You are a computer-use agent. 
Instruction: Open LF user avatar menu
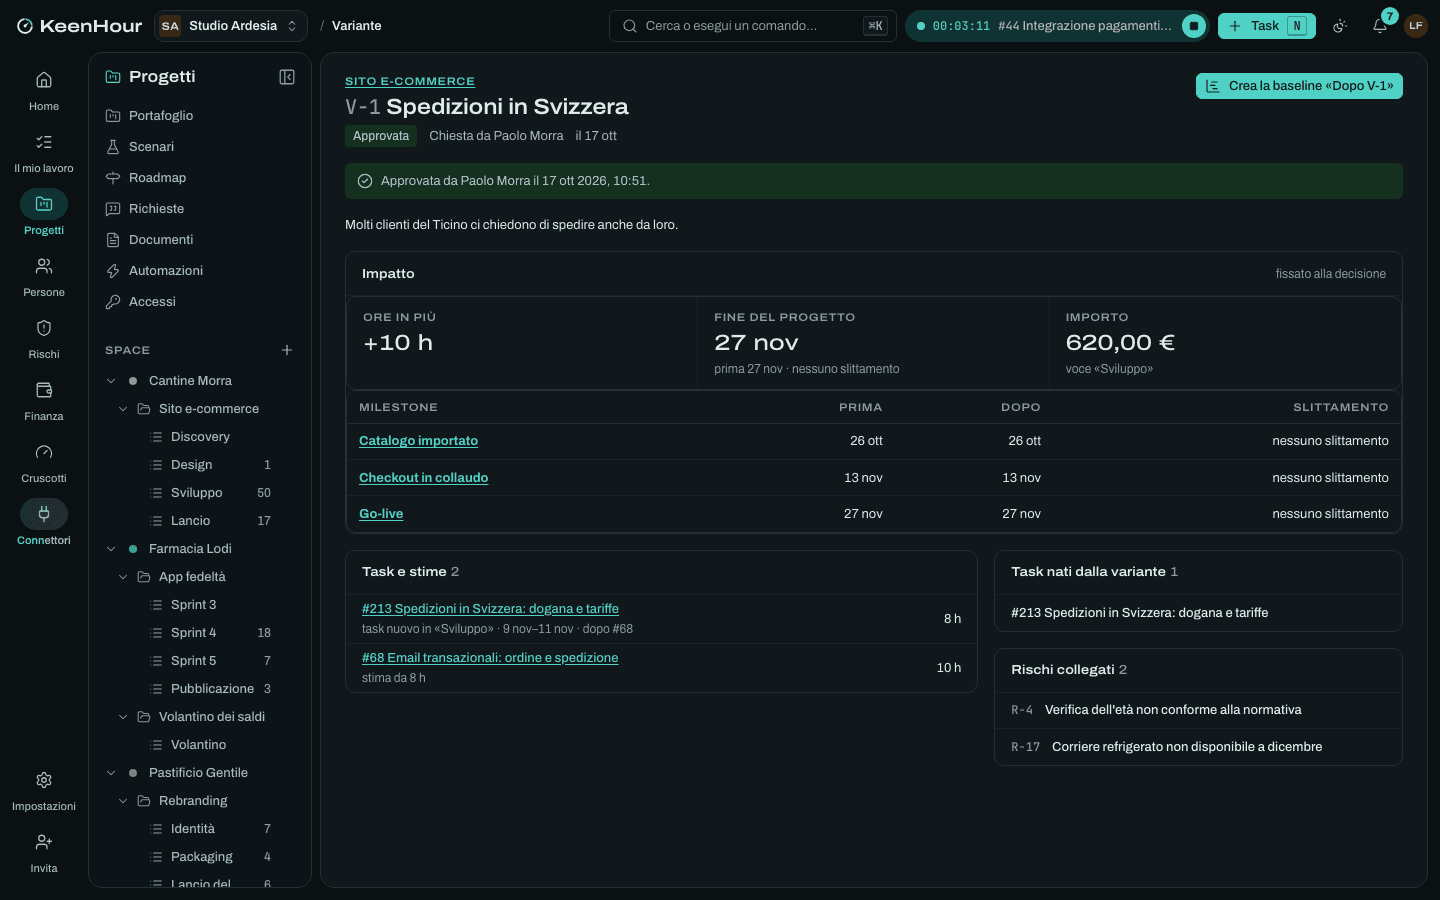click(1415, 26)
